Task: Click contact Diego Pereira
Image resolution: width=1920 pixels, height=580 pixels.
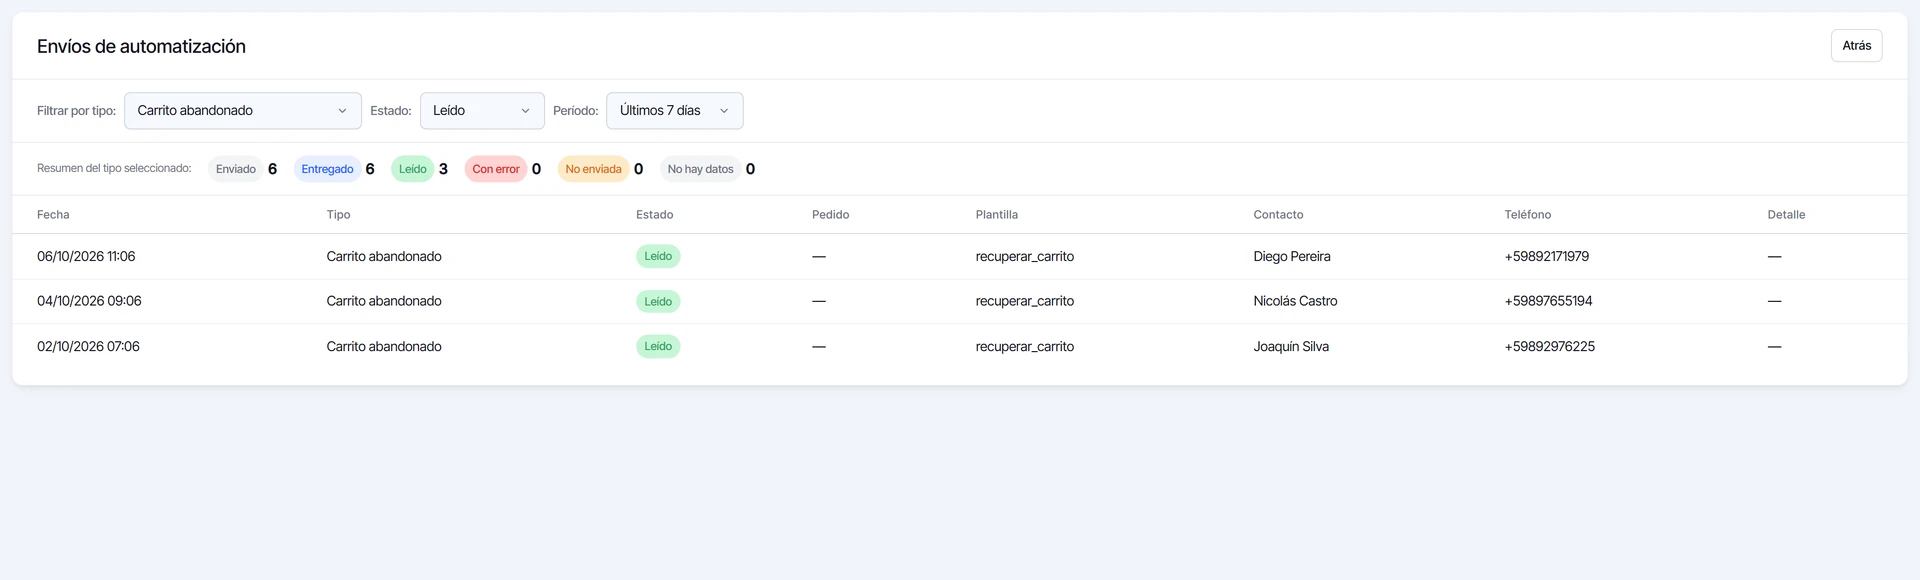Action: 1292,257
